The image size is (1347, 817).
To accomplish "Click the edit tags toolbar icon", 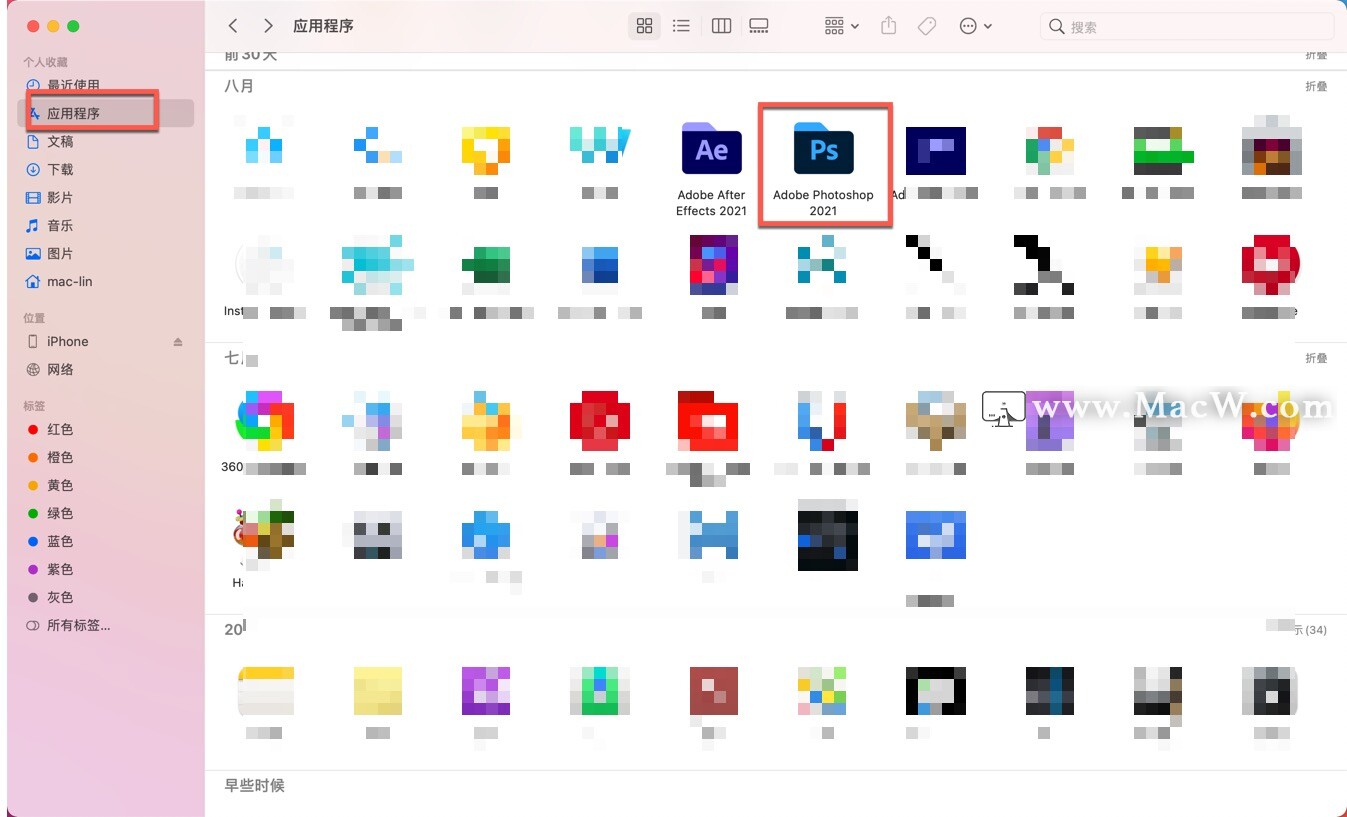I will coord(927,26).
